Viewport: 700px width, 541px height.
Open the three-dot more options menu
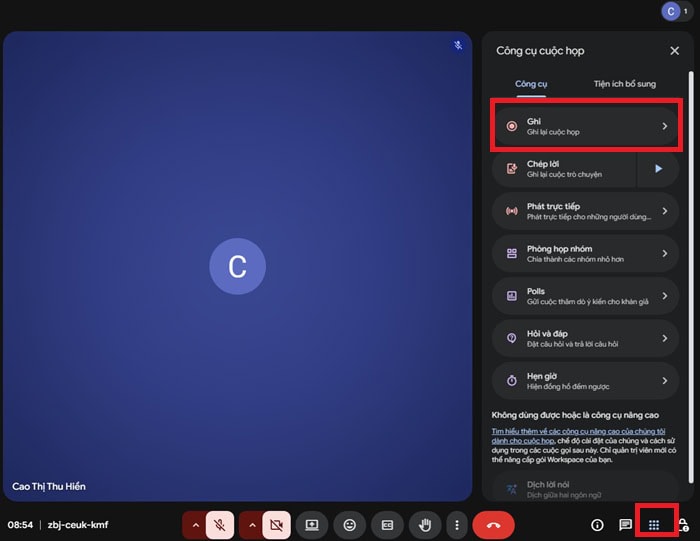[457, 524]
